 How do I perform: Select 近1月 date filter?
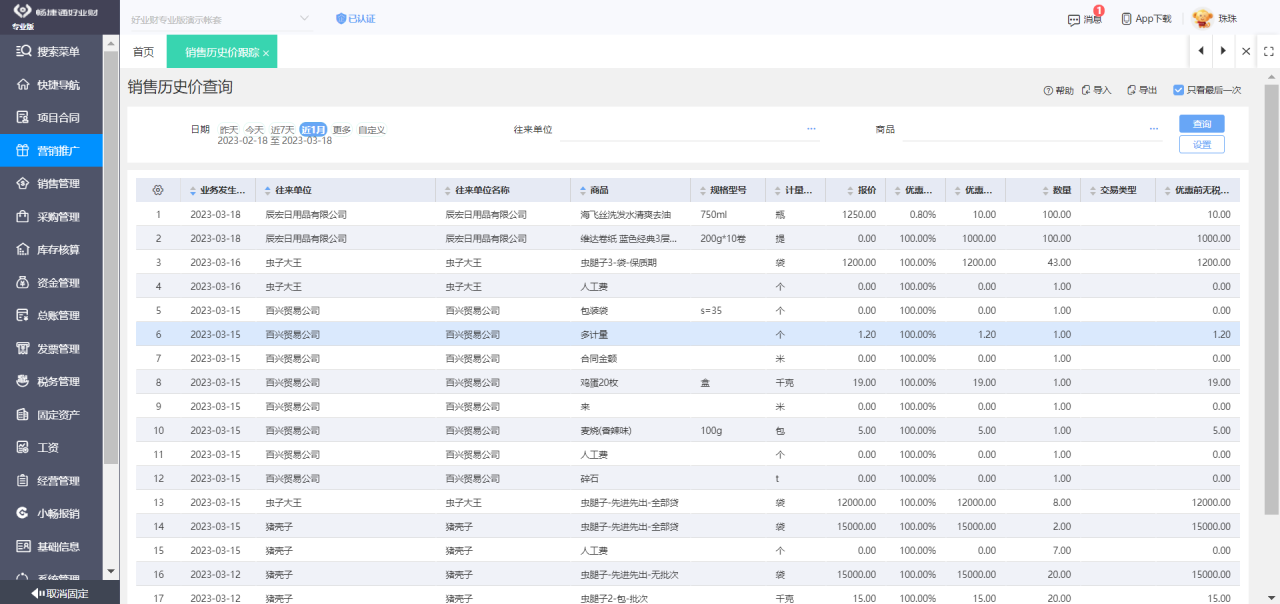[313, 130]
